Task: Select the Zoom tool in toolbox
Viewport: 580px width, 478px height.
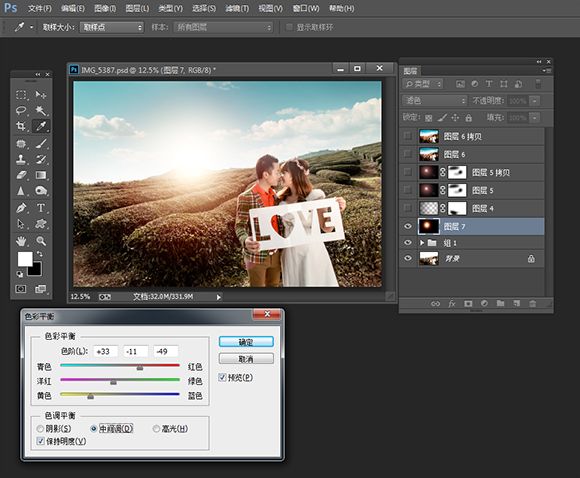Action: pos(41,241)
